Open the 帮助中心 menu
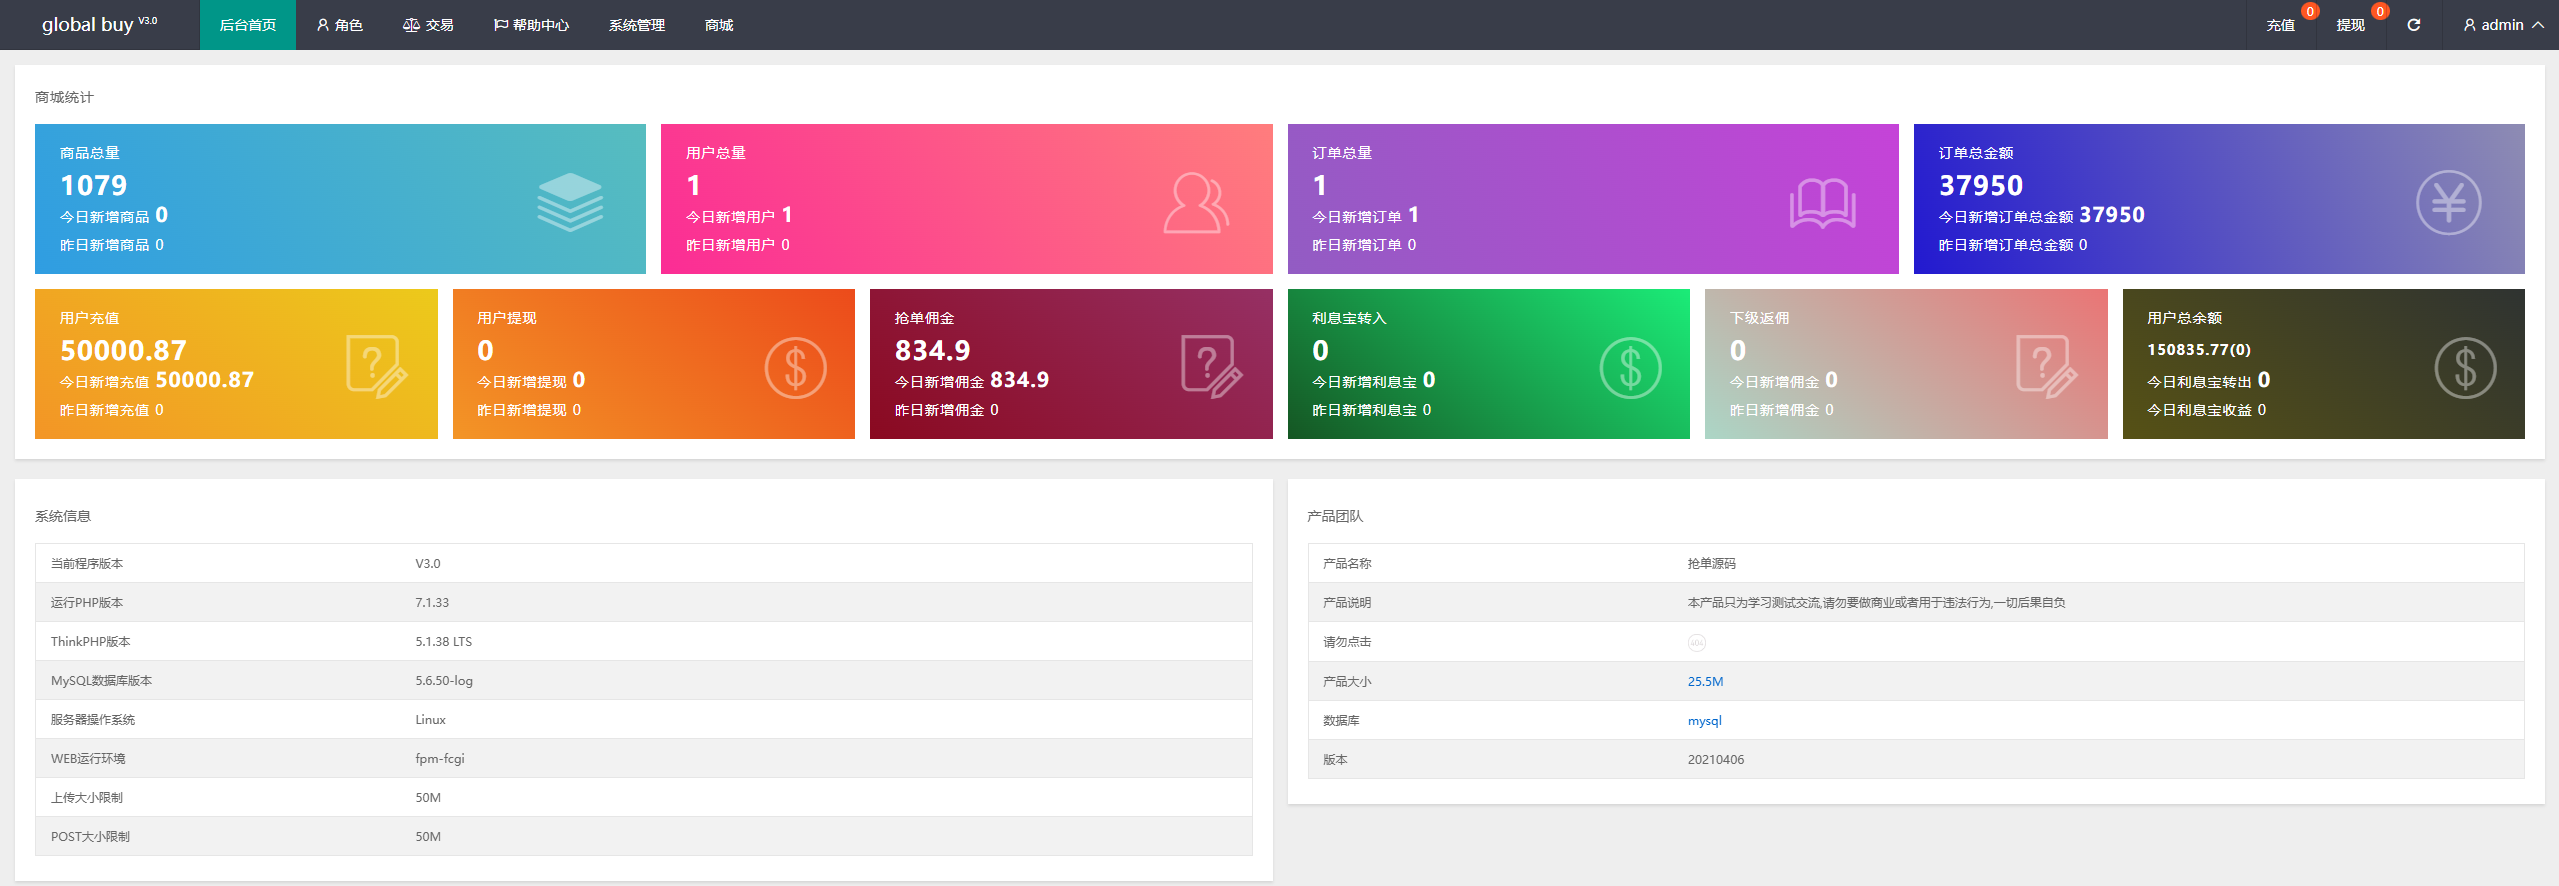This screenshot has width=2559, height=886. (531, 25)
